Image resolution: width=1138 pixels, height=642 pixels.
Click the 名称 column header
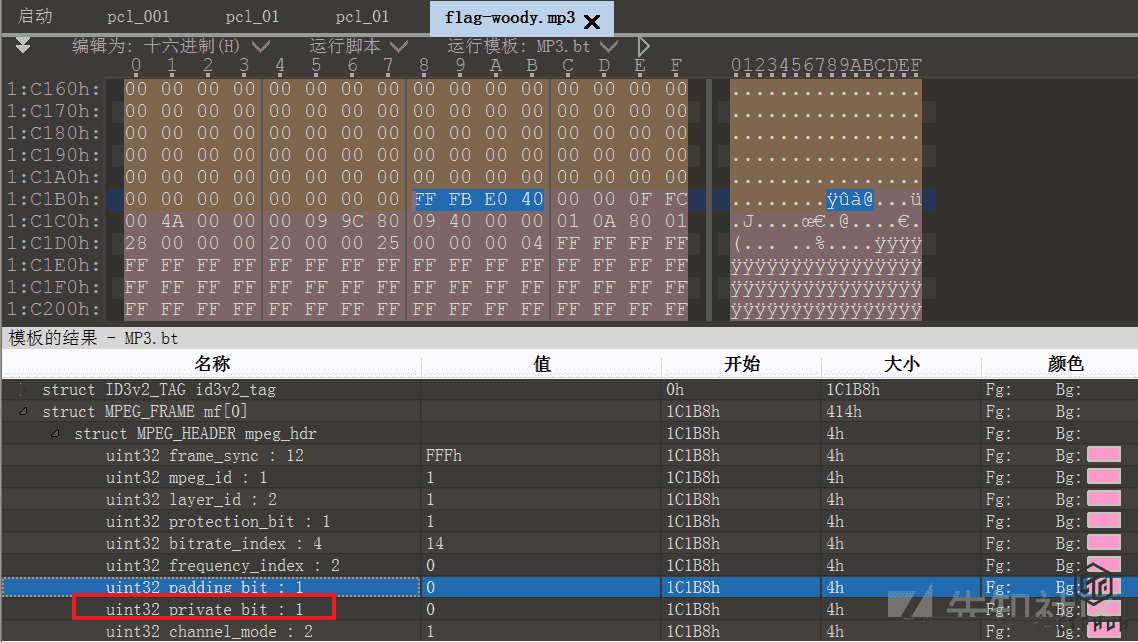[211, 364]
